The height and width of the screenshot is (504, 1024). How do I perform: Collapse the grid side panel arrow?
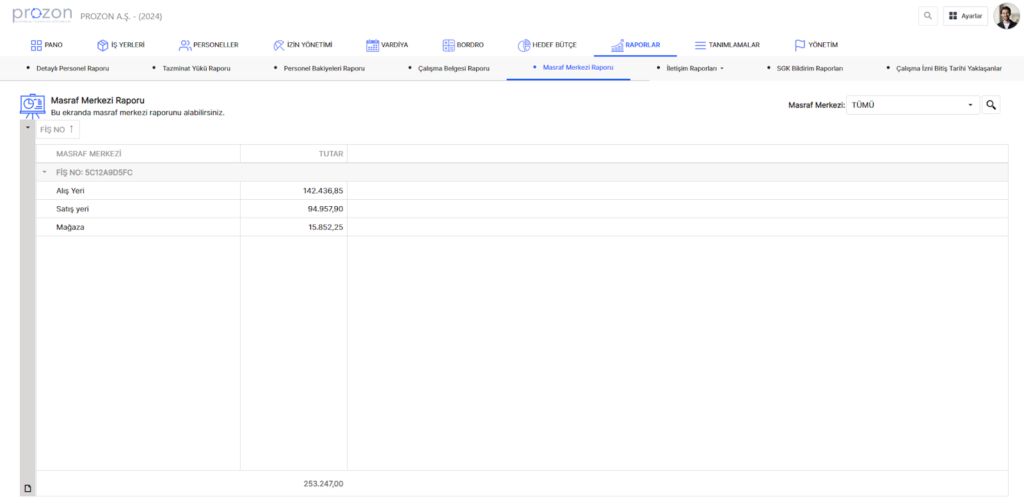click(27, 128)
